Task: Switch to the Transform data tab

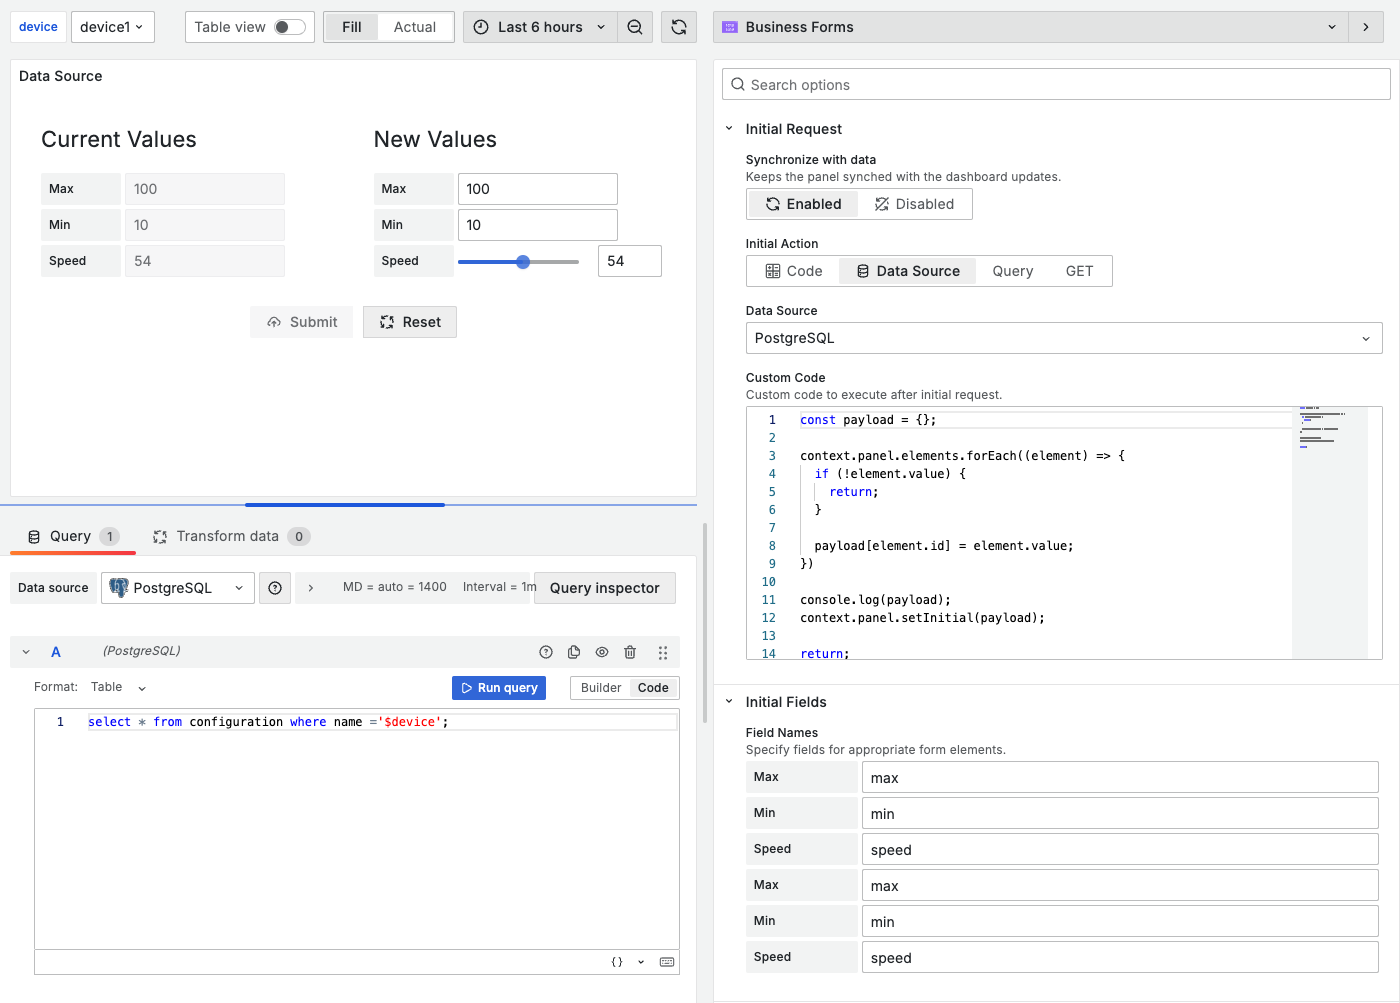Action: 230,536
